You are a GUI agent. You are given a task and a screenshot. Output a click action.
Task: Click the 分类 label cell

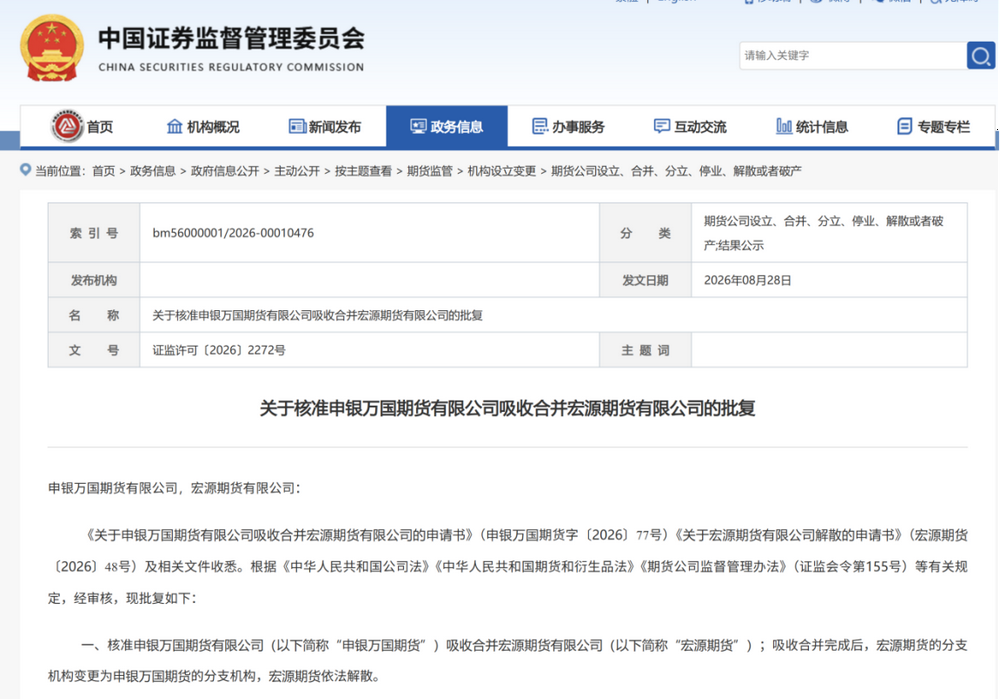(645, 233)
